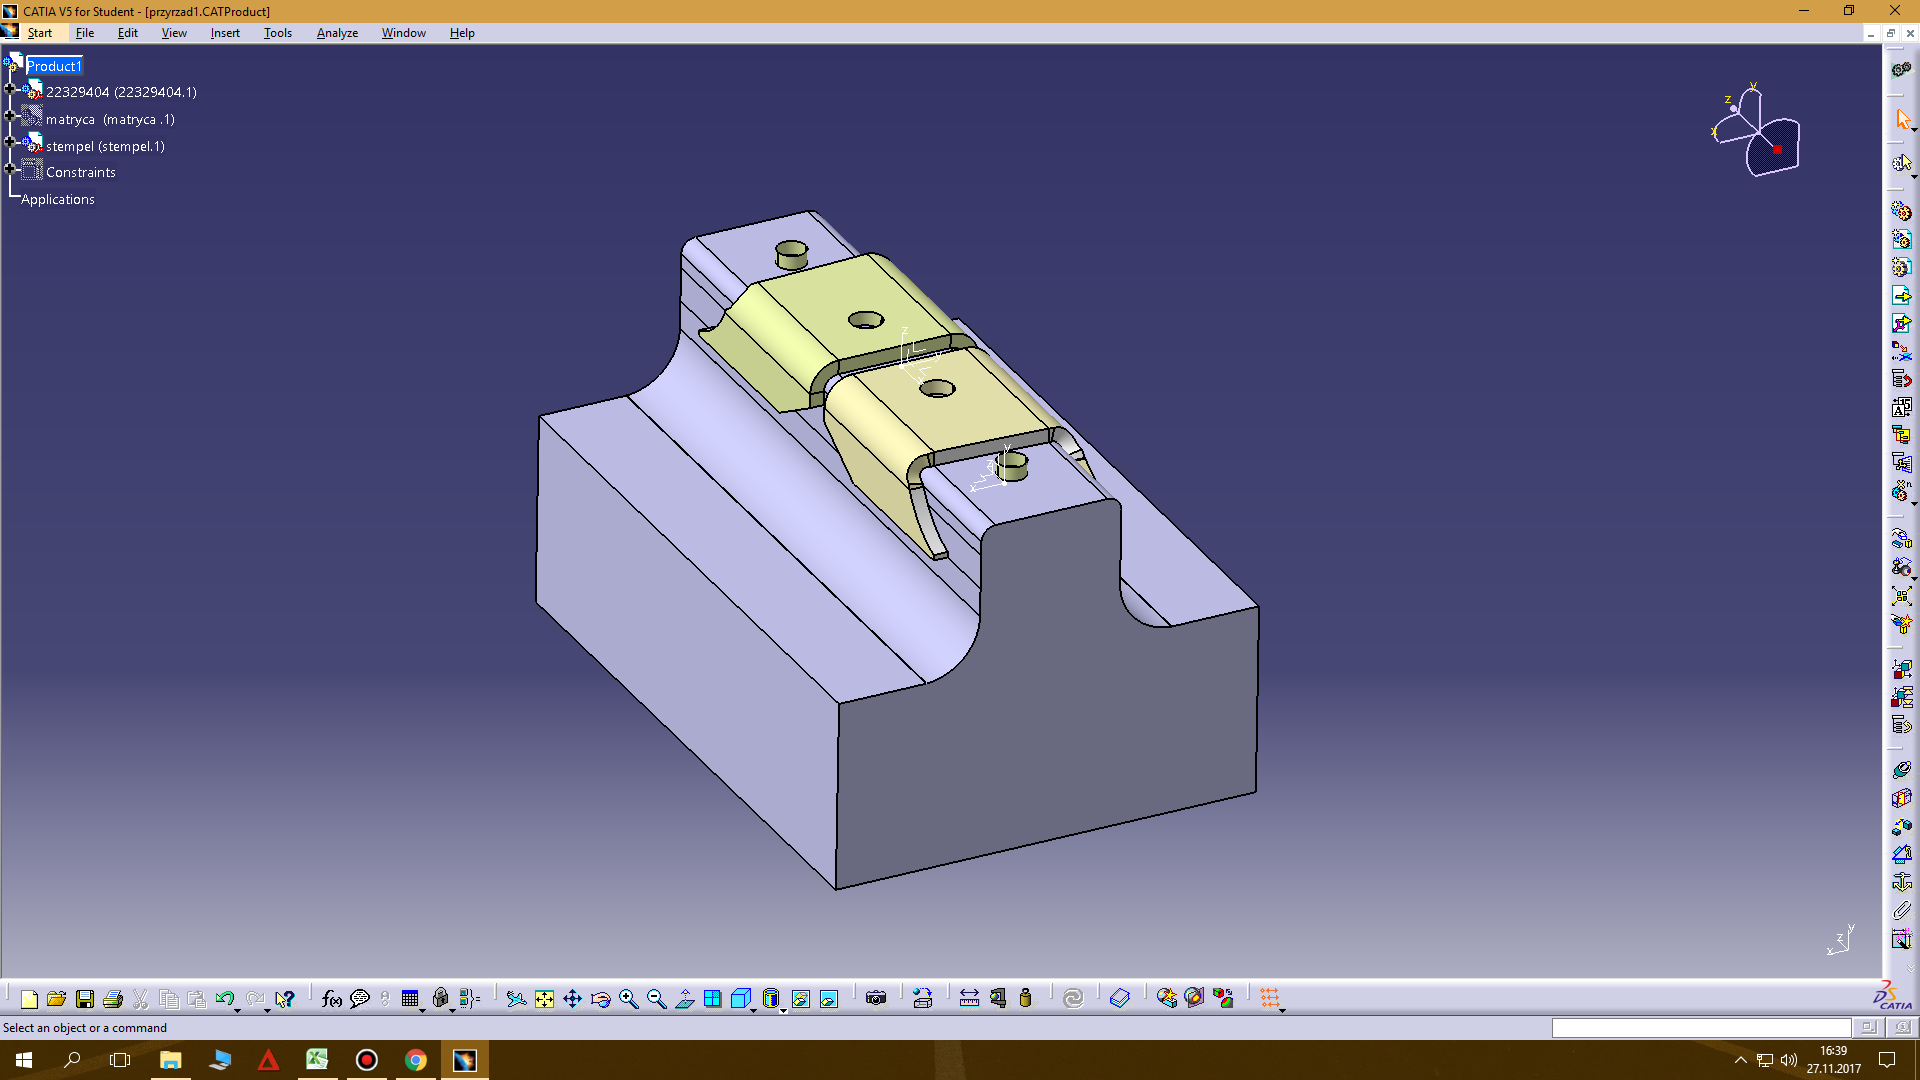The height and width of the screenshot is (1080, 1920).
Task: Click the Capture camera icon
Action: 876,998
